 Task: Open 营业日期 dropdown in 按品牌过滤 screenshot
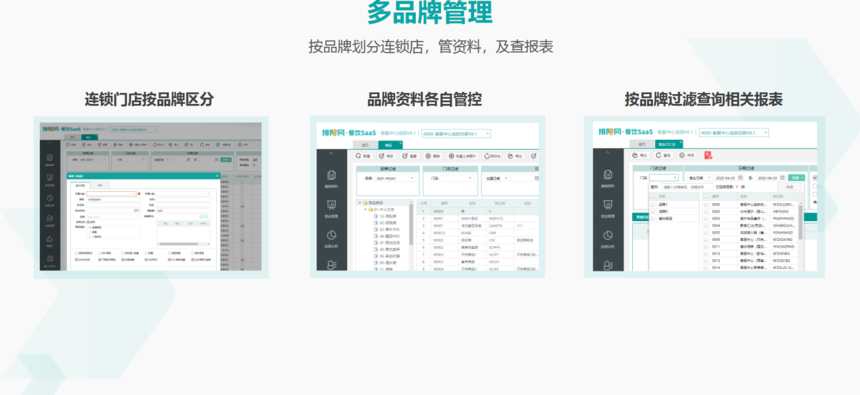(700, 178)
